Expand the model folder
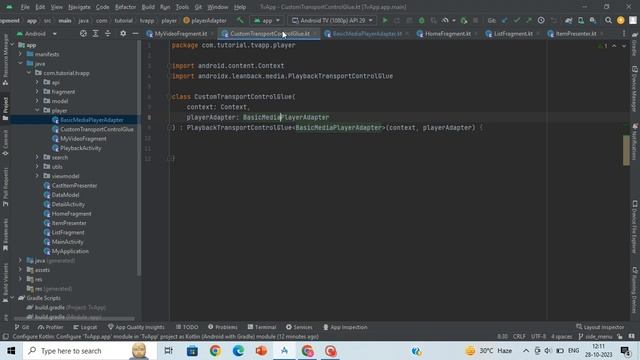The width and height of the screenshot is (640, 360). [x=37, y=101]
